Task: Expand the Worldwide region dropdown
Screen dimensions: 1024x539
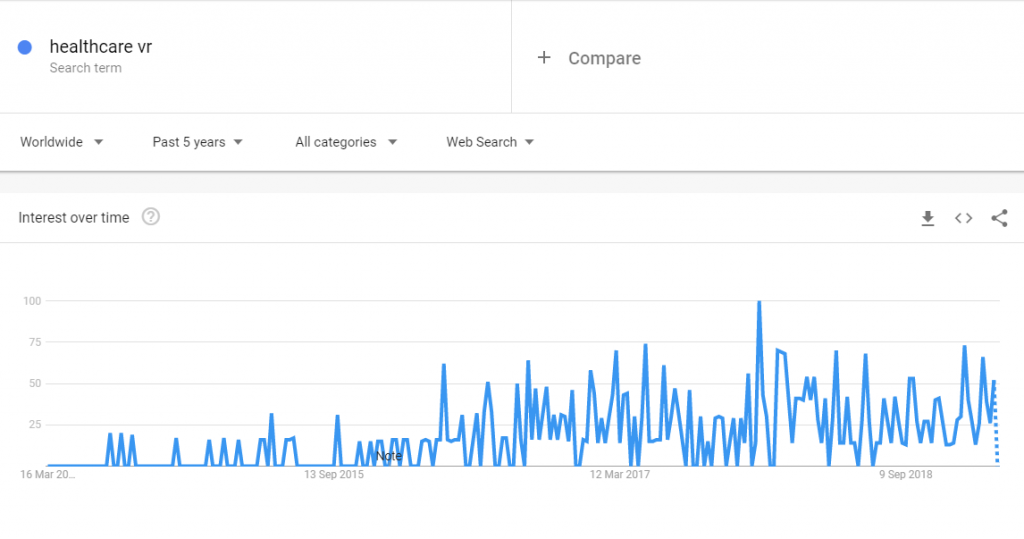Action: click(x=61, y=142)
